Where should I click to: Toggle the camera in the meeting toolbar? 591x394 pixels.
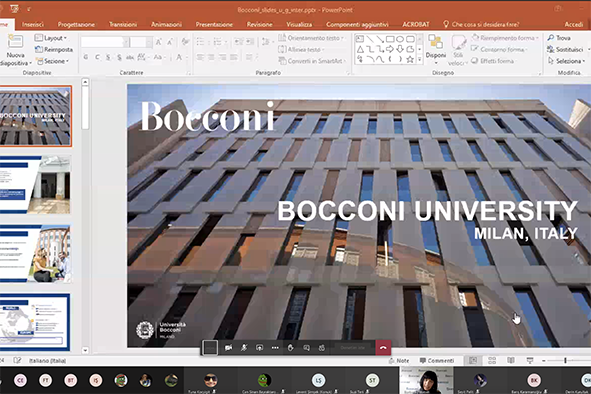click(228, 347)
